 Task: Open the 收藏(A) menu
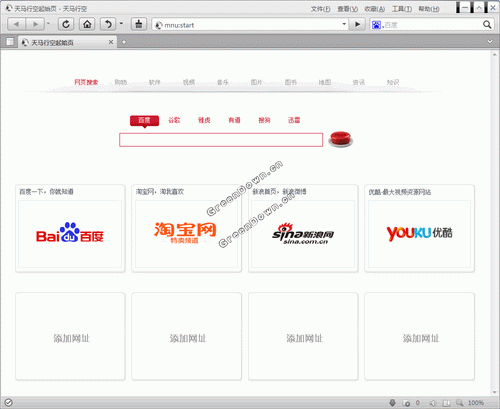375,9
